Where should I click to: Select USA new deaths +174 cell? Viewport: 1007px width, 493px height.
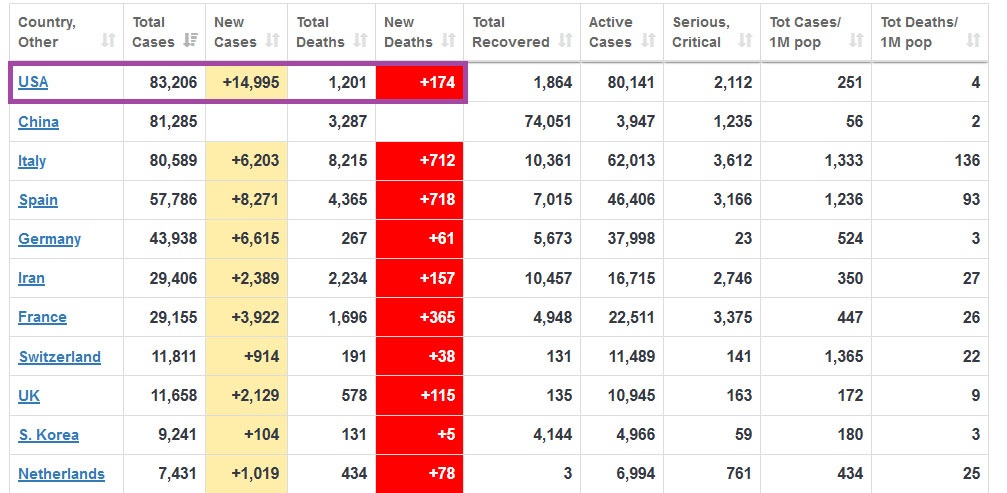[419, 82]
